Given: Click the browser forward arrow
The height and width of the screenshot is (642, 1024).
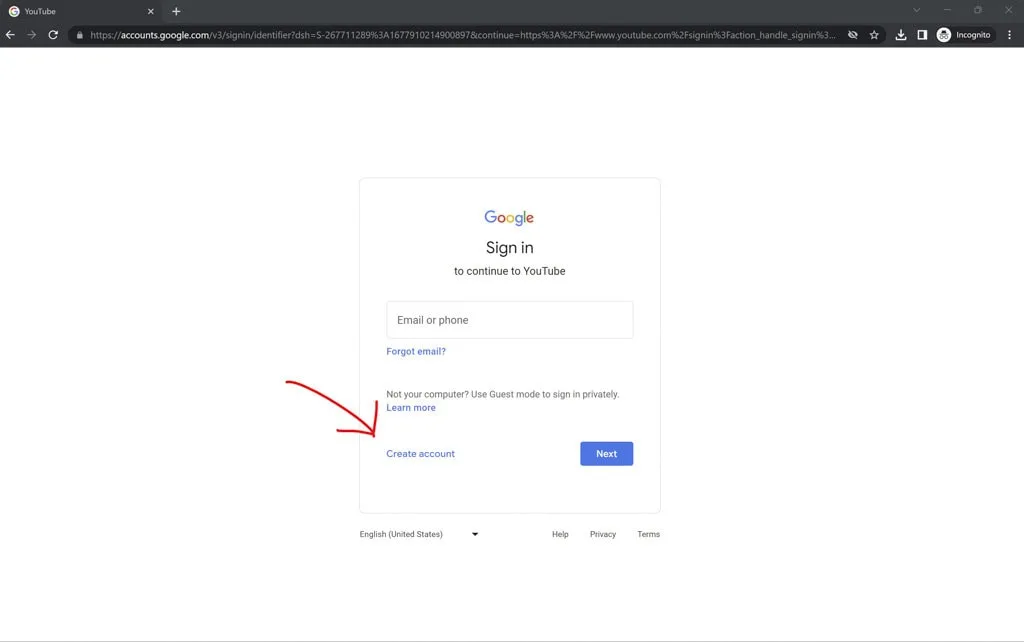Looking at the screenshot, I should 31,34.
